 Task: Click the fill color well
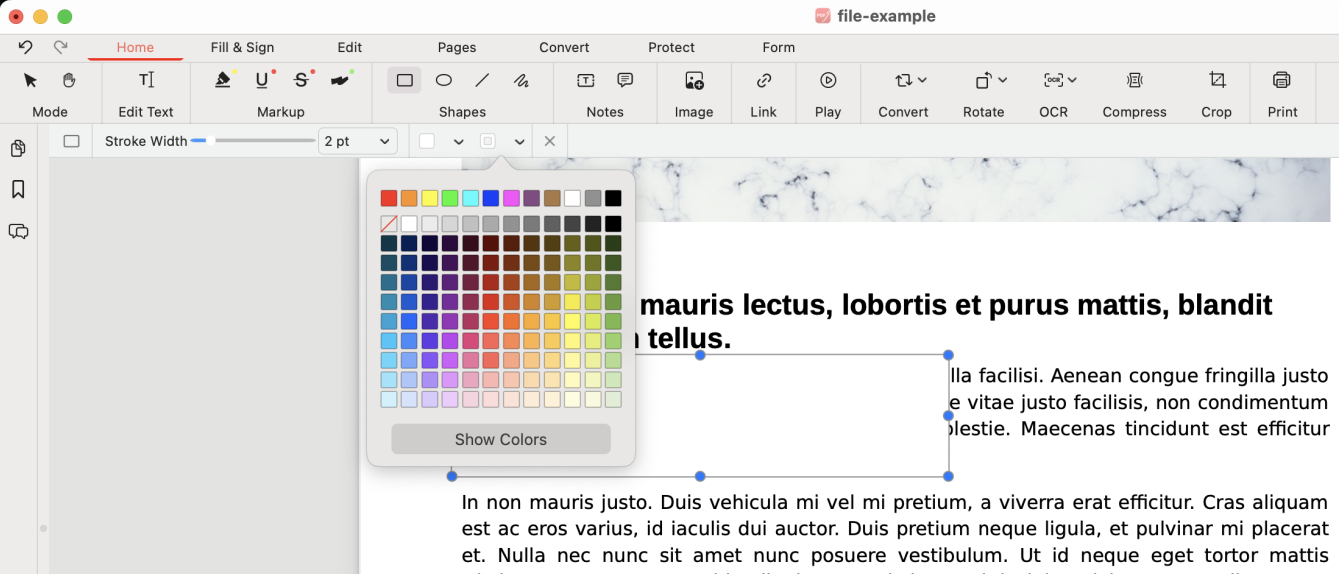click(488, 141)
